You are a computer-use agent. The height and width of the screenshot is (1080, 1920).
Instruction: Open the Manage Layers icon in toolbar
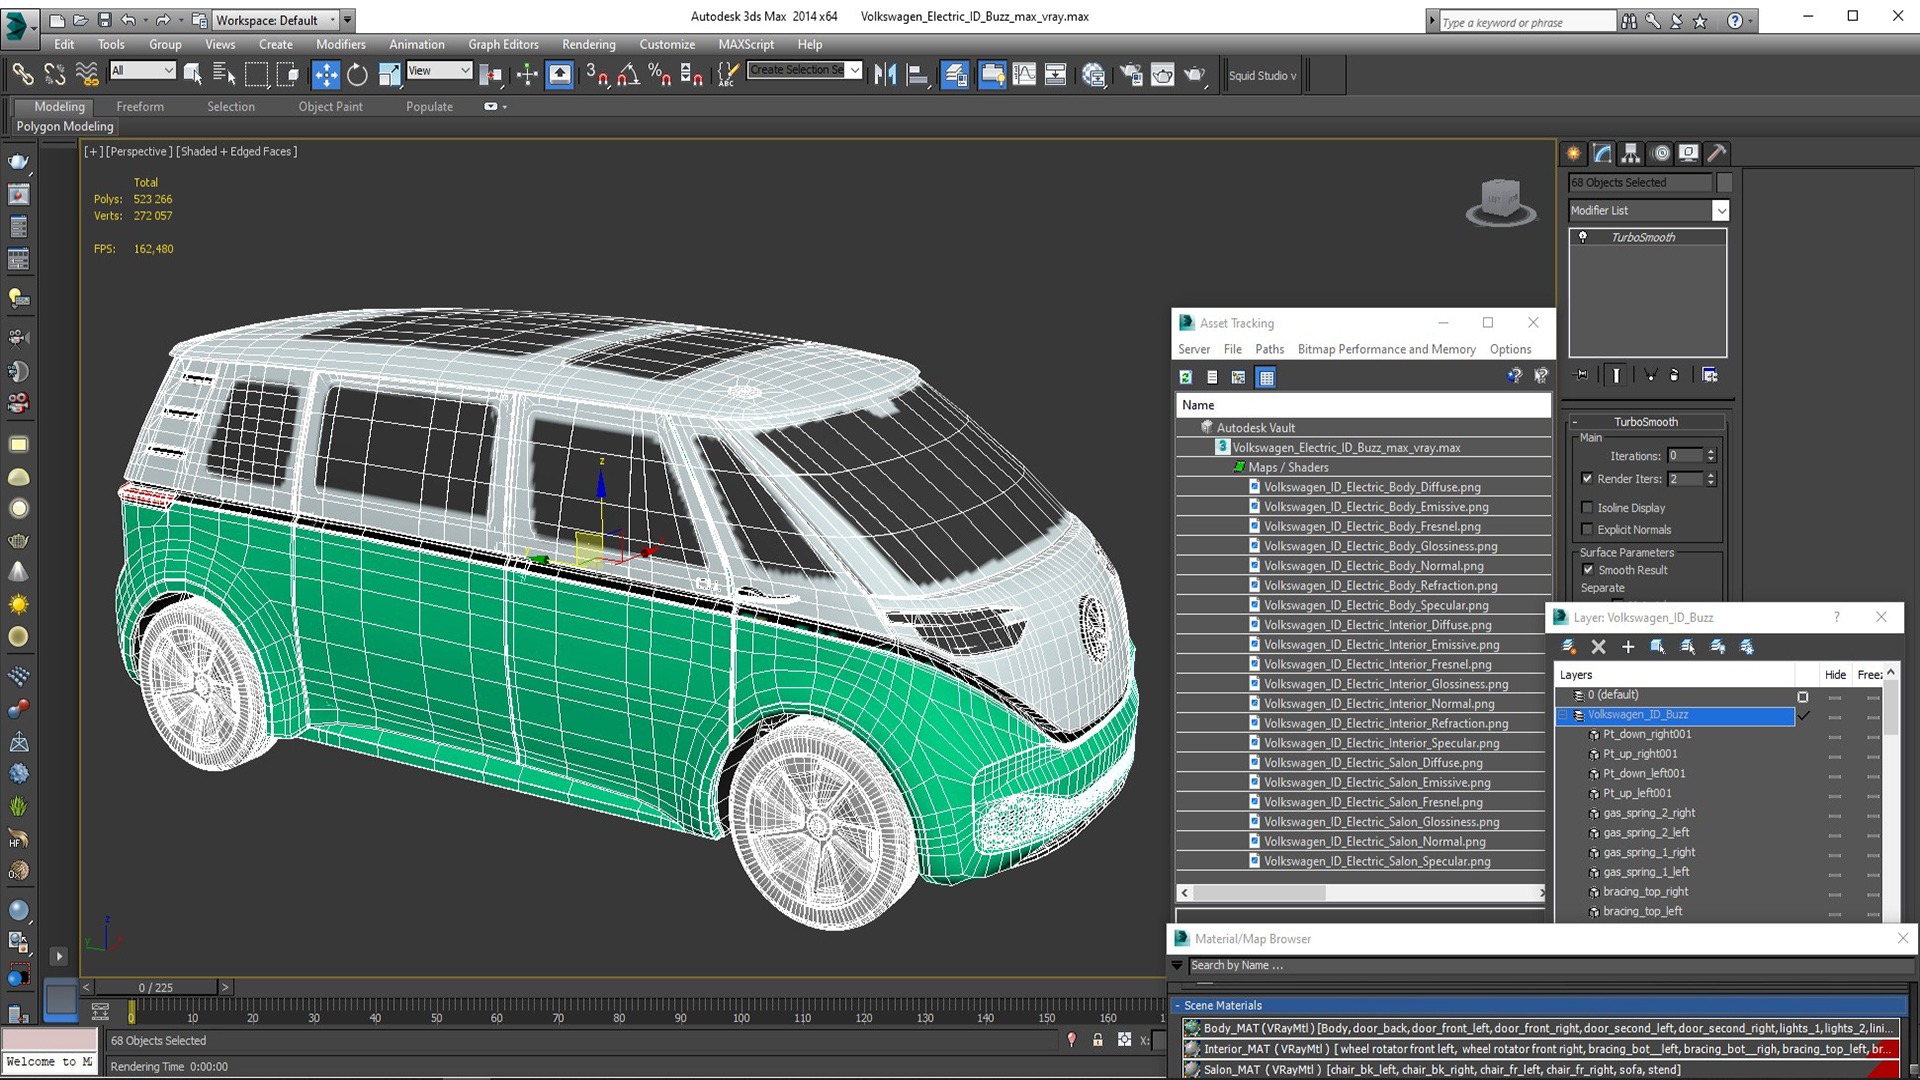point(955,74)
